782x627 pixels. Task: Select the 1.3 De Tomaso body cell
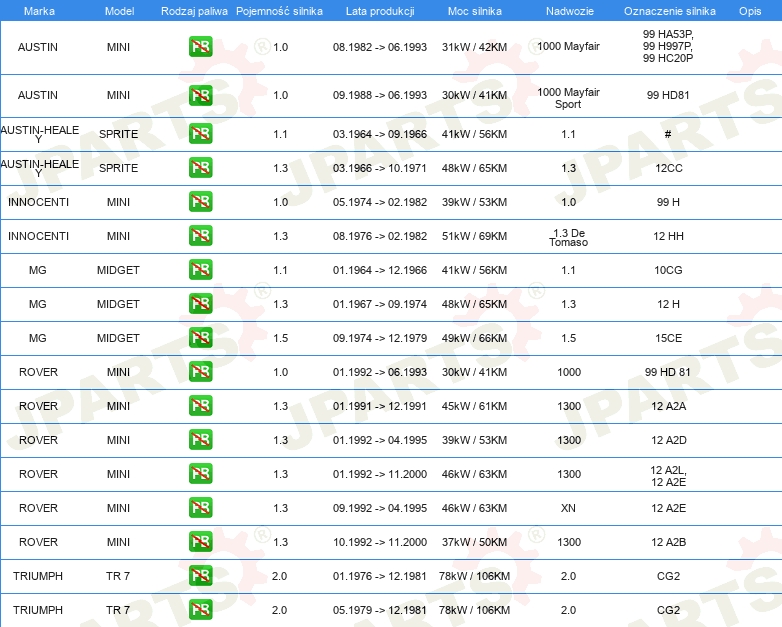click(x=569, y=237)
